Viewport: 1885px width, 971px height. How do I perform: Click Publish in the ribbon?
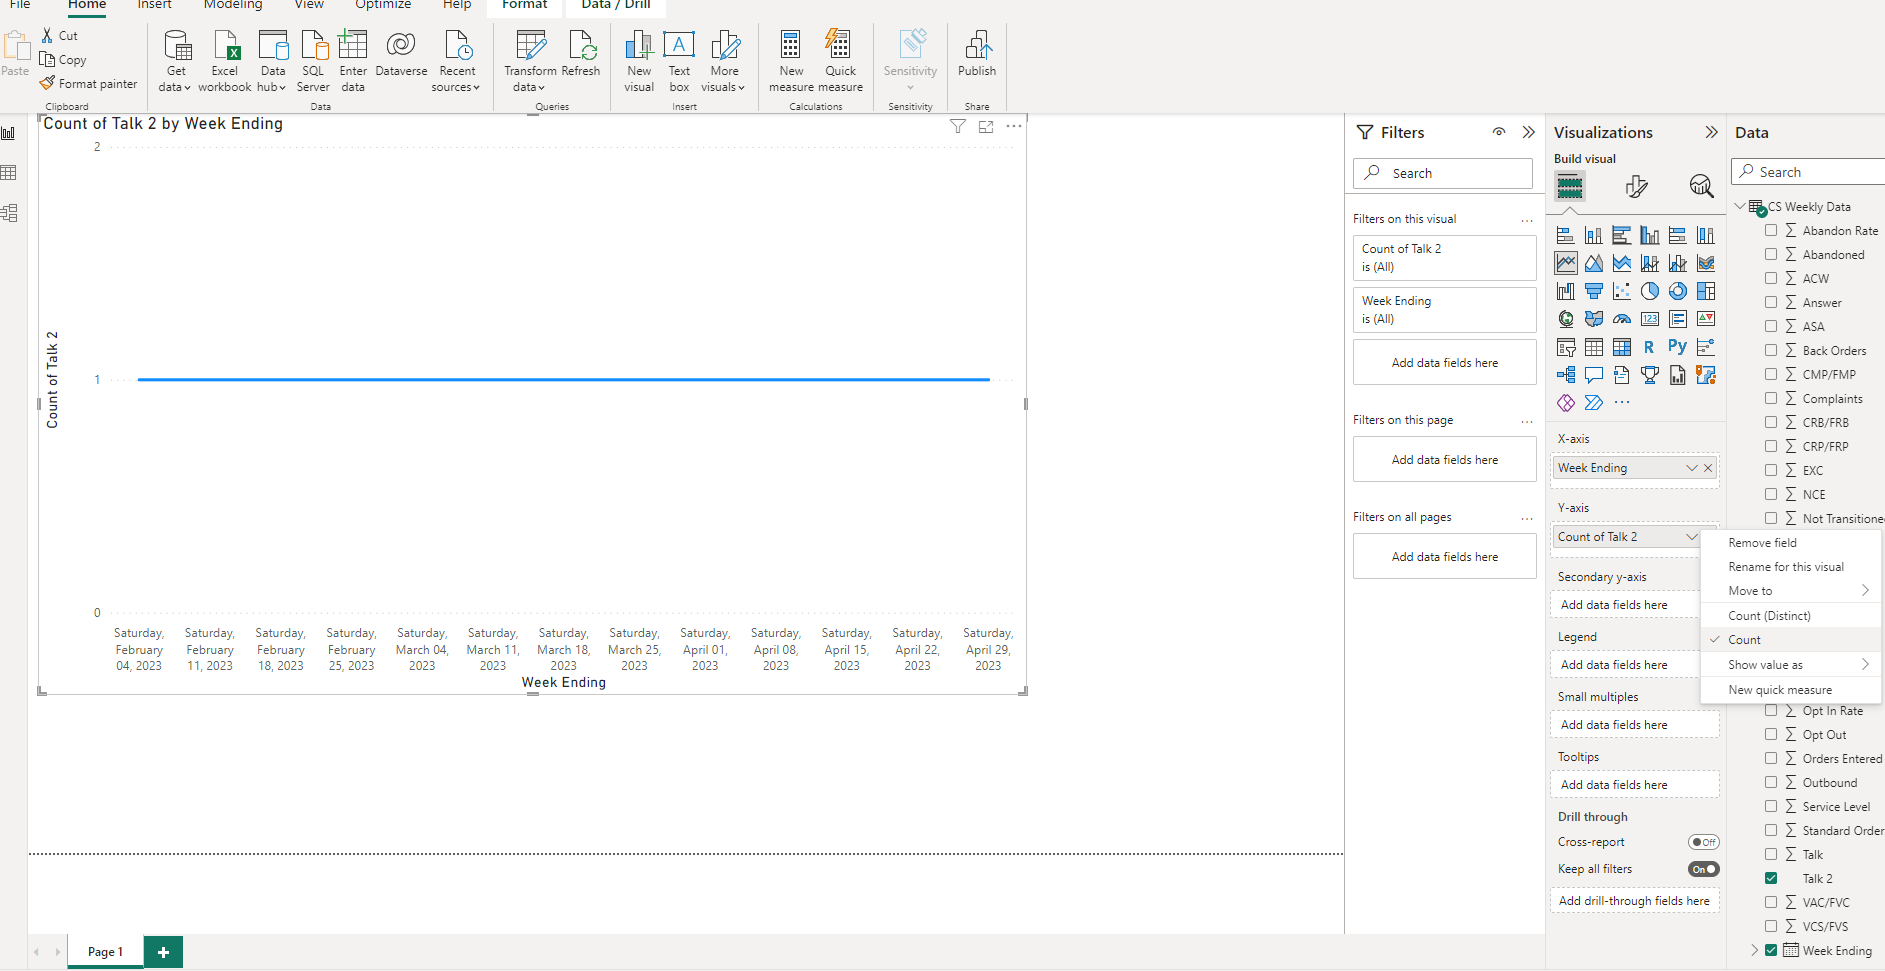tap(977, 54)
